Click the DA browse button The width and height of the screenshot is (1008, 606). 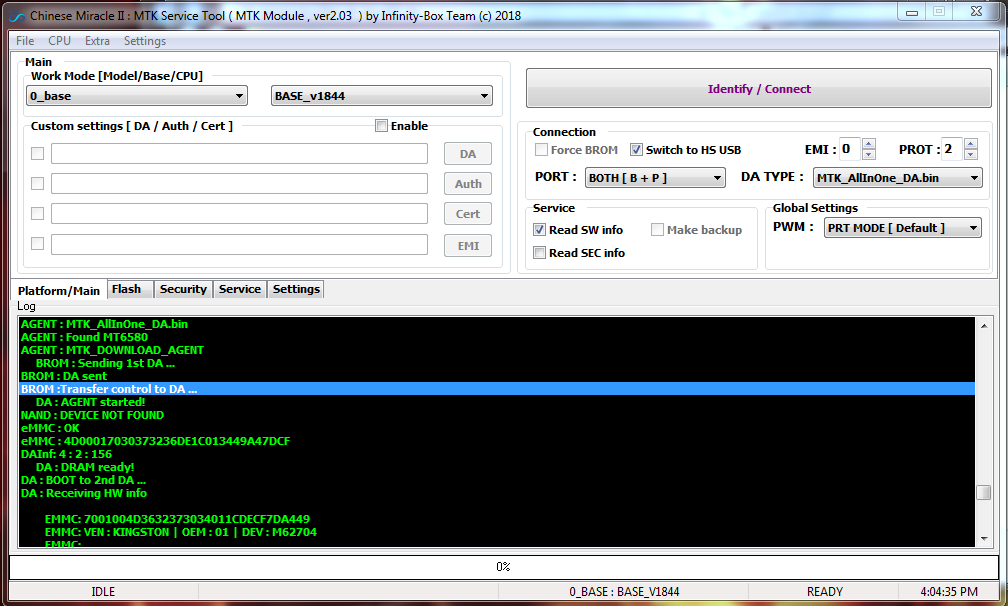pyautogui.click(x=467, y=154)
